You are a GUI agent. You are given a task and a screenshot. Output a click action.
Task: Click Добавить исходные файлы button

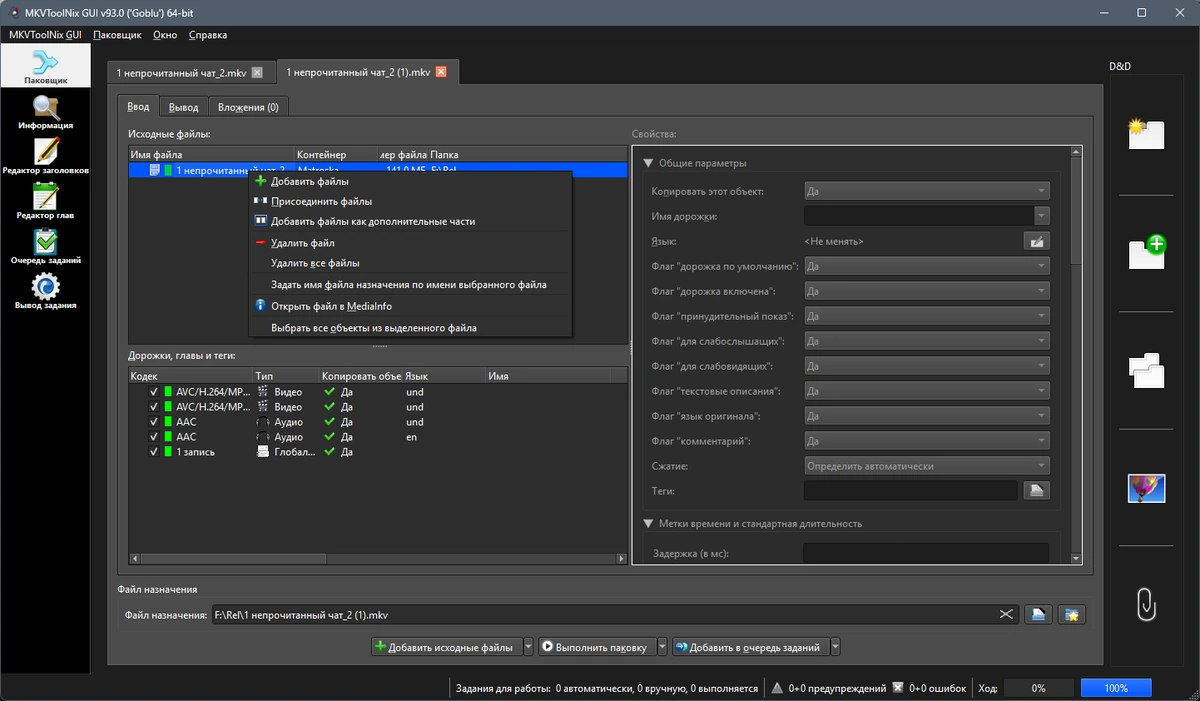[446, 647]
